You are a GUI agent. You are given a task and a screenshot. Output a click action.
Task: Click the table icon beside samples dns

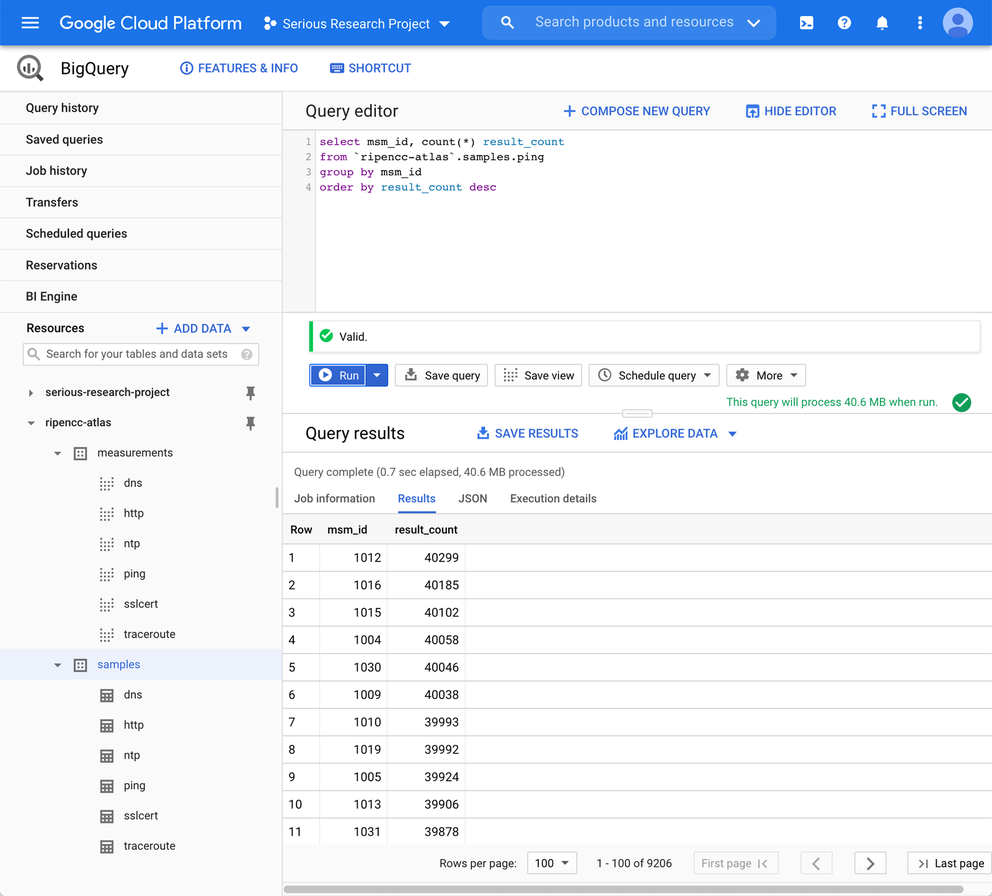pyautogui.click(x=107, y=695)
